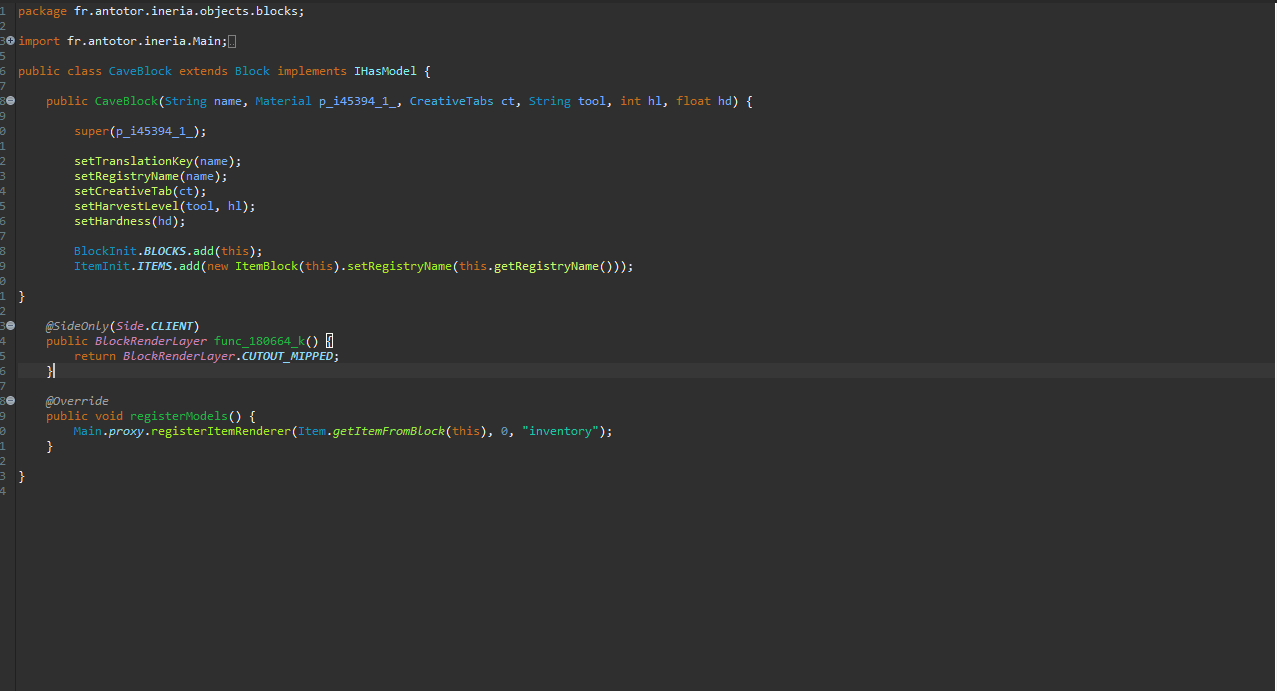Click the setTranslationKey method call
1277x691 pixels.
click(134, 161)
